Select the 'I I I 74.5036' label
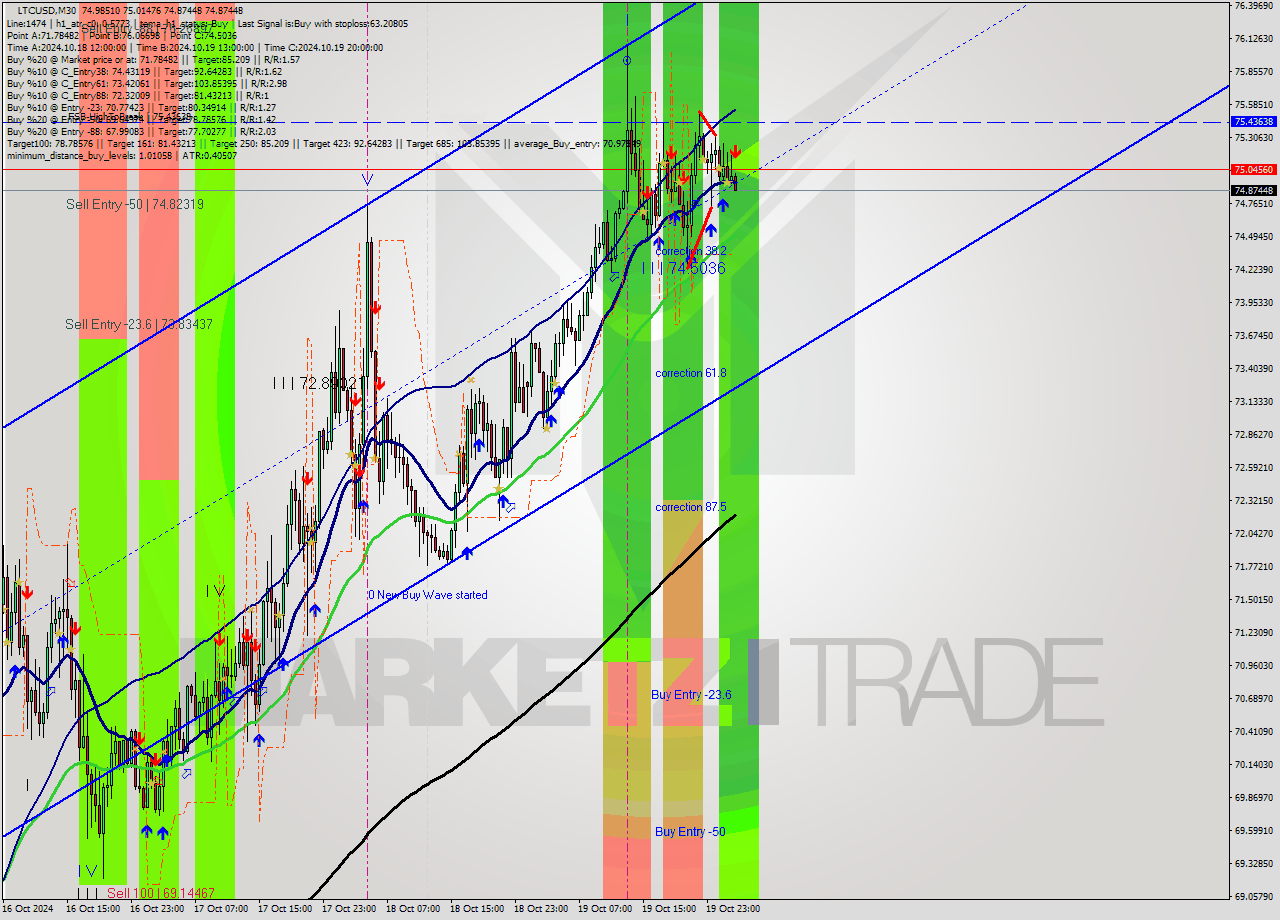Viewport: 1280px width, 920px height. click(684, 268)
